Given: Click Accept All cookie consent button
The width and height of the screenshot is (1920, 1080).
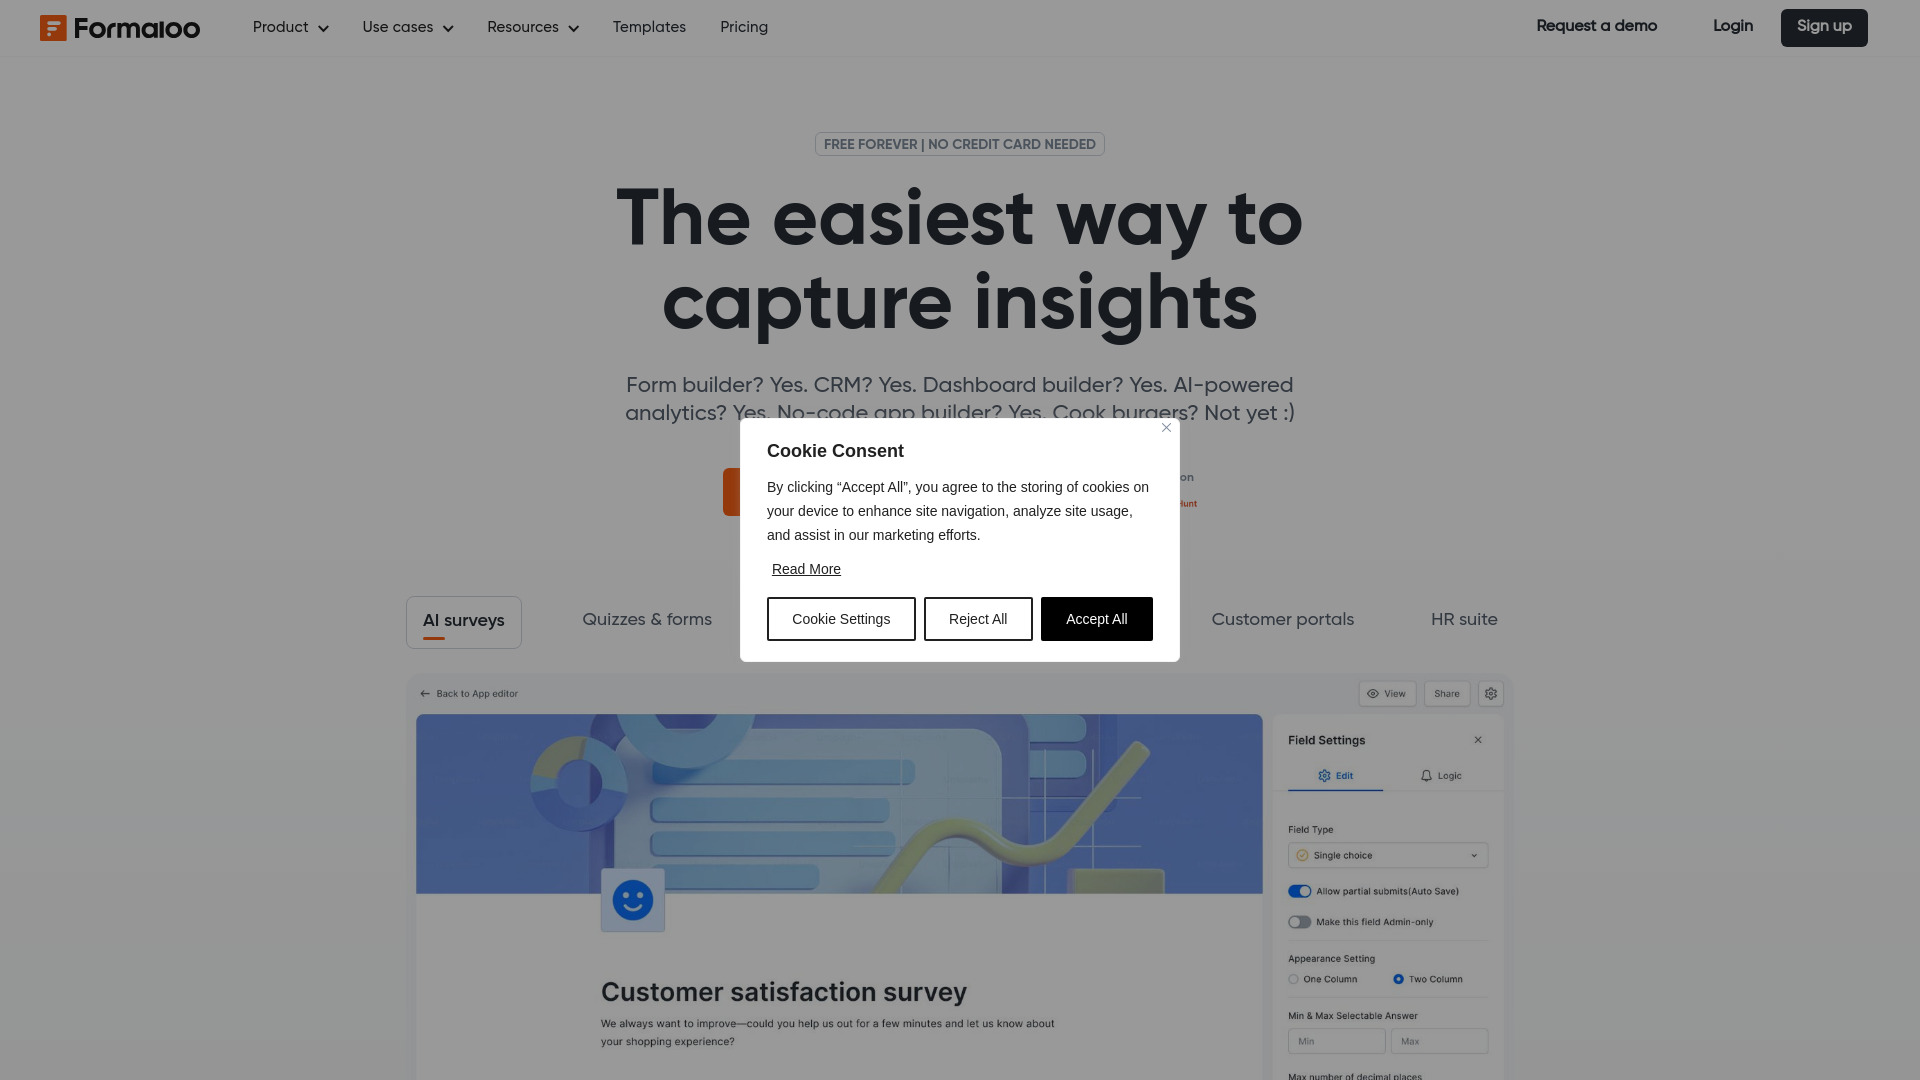Looking at the screenshot, I should coord(1096,618).
